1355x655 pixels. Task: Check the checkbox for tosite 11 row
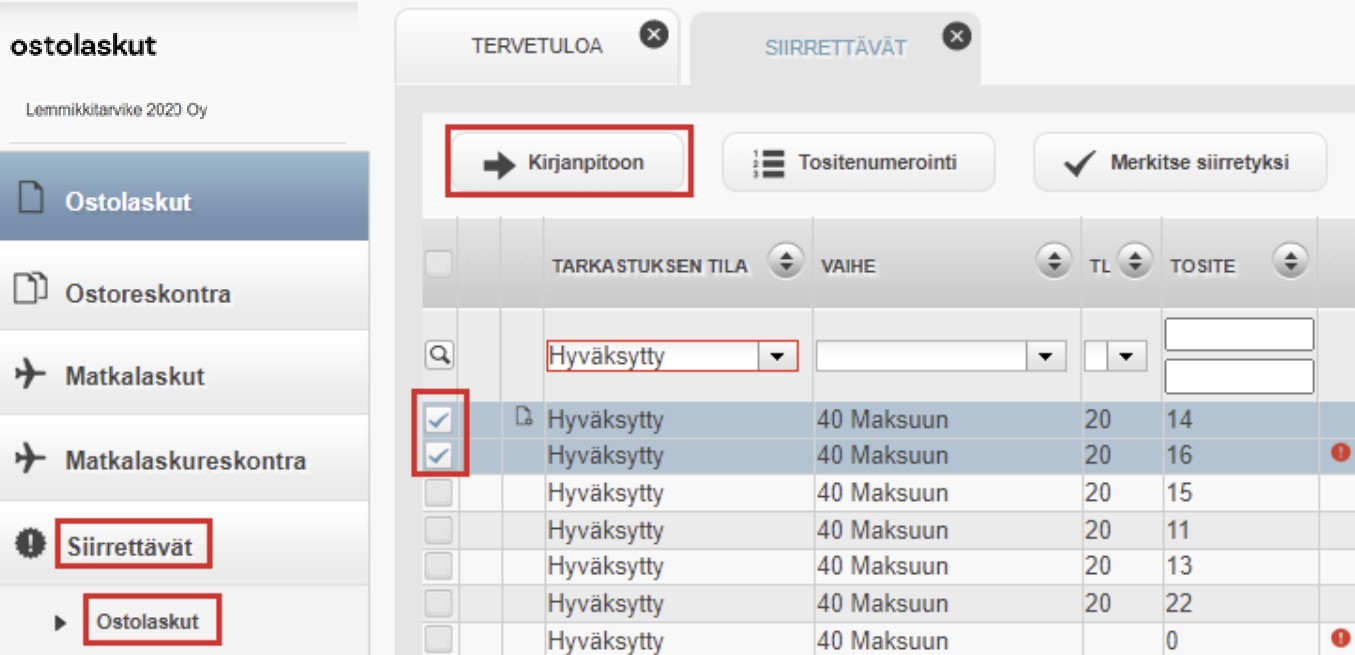click(439, 529)
